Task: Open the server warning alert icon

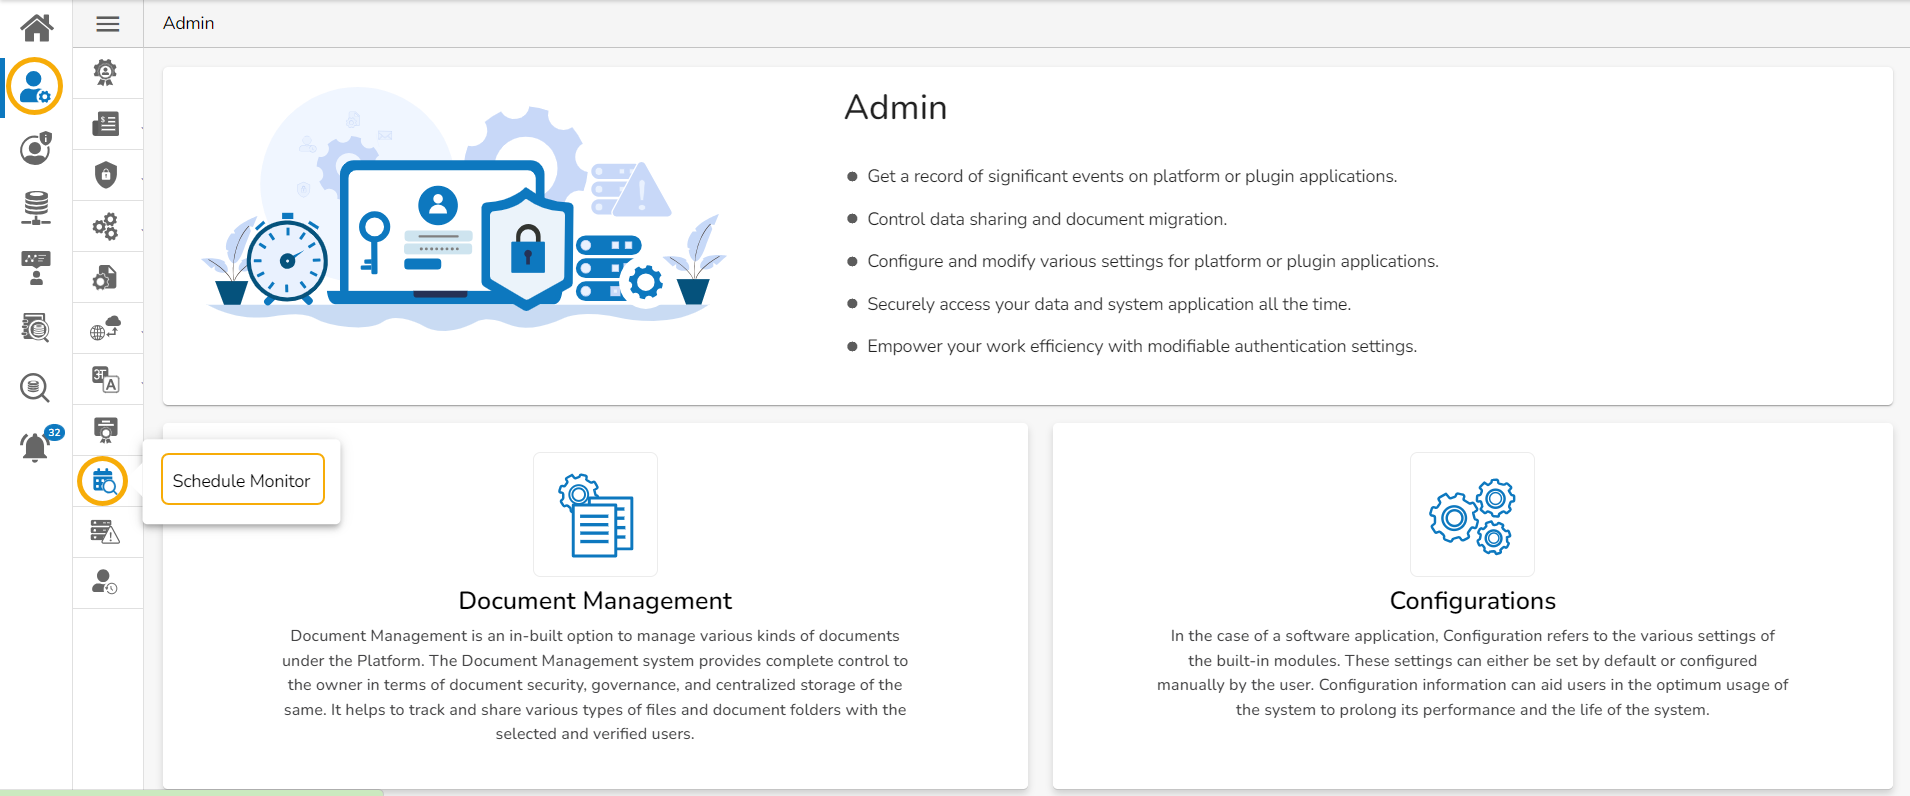Action: pyautogui.click(x=105, y=532)
